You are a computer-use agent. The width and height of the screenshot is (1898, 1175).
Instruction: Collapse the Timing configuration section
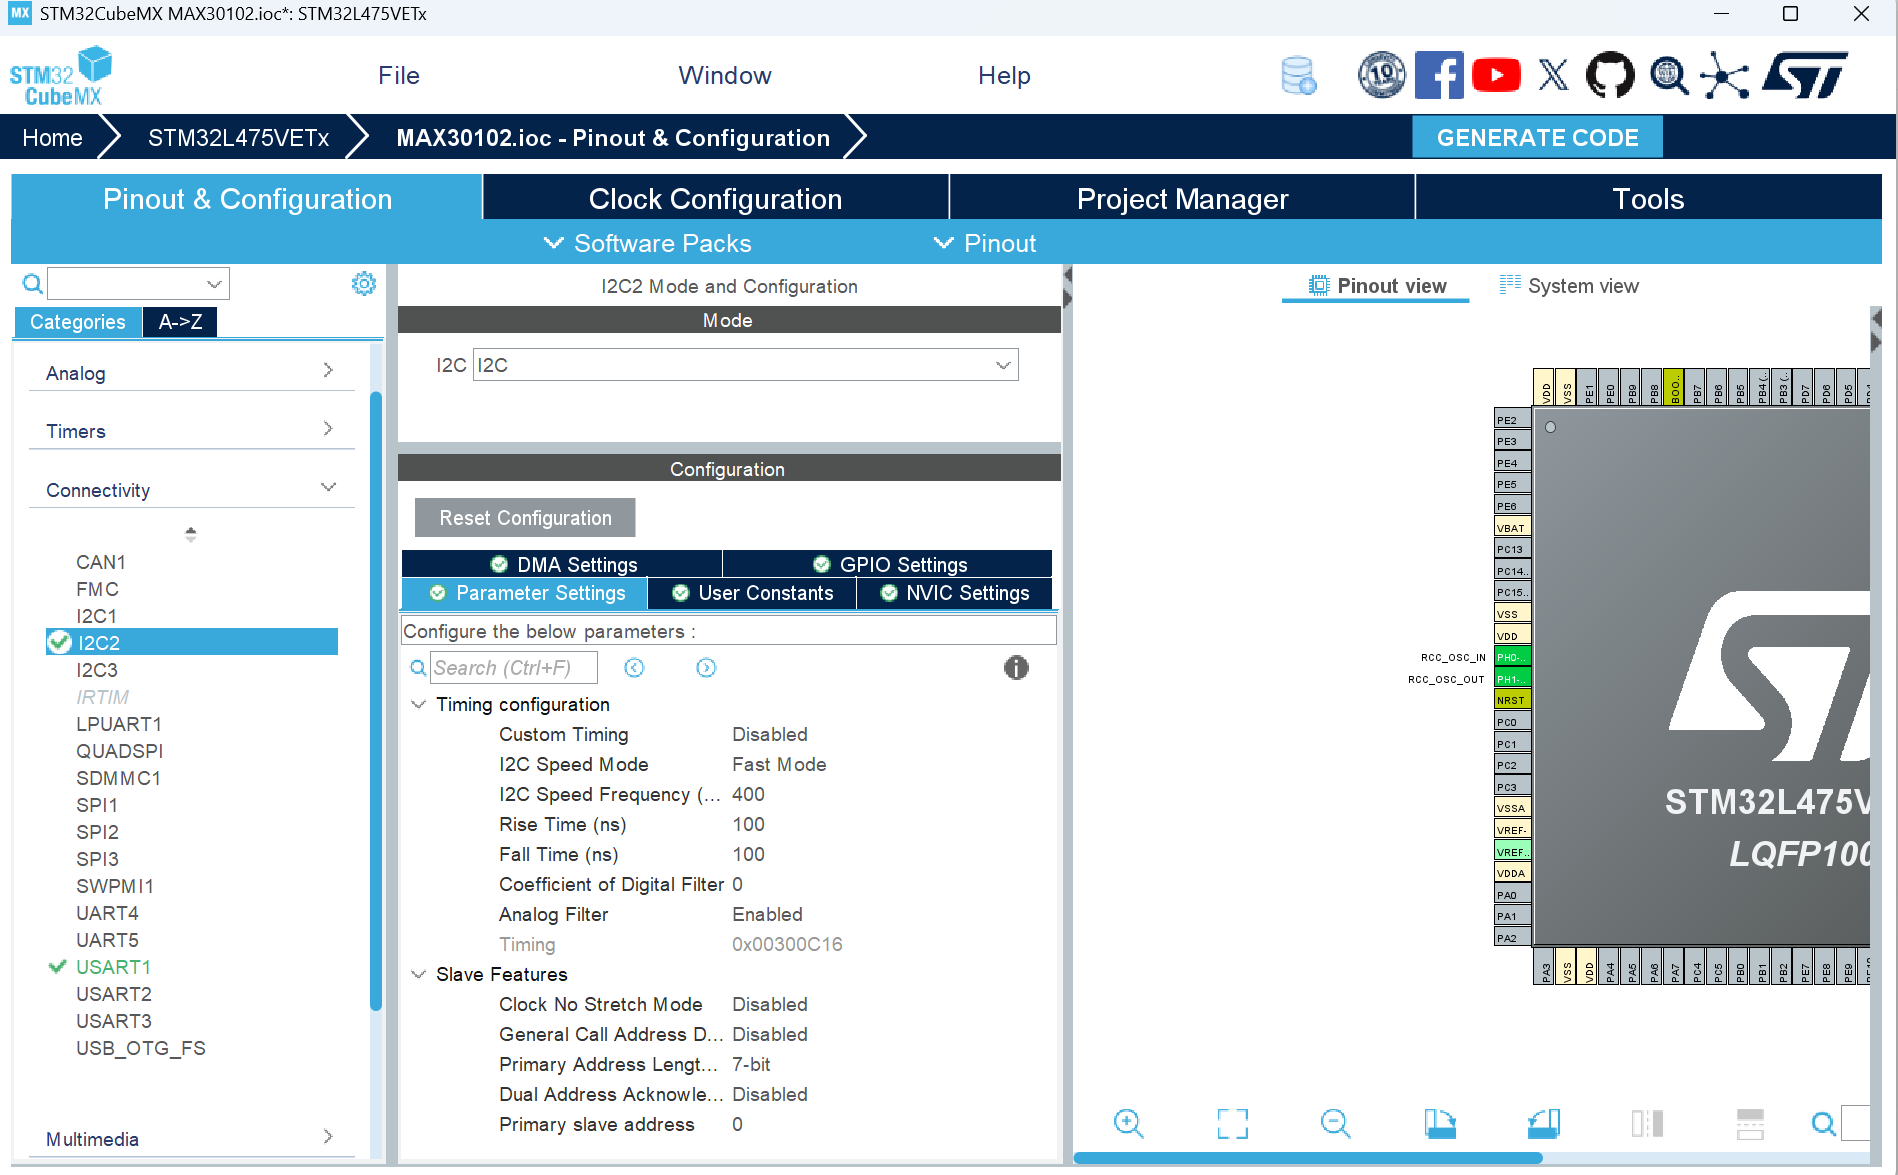click(419, 704)
